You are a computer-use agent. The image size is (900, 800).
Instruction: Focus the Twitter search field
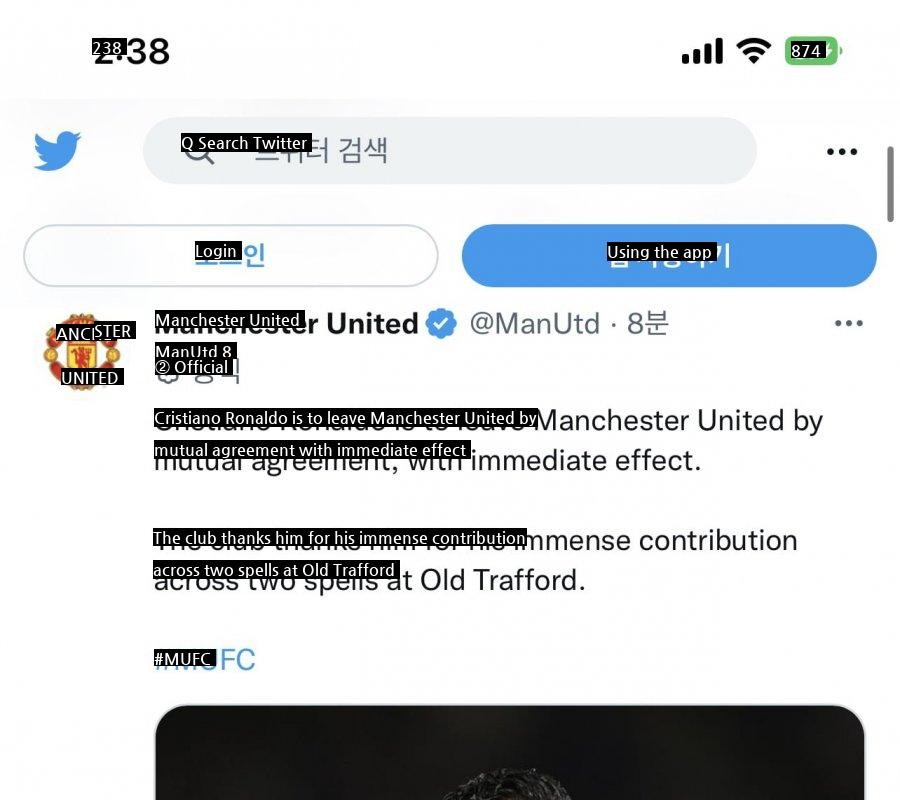(449, 151)
